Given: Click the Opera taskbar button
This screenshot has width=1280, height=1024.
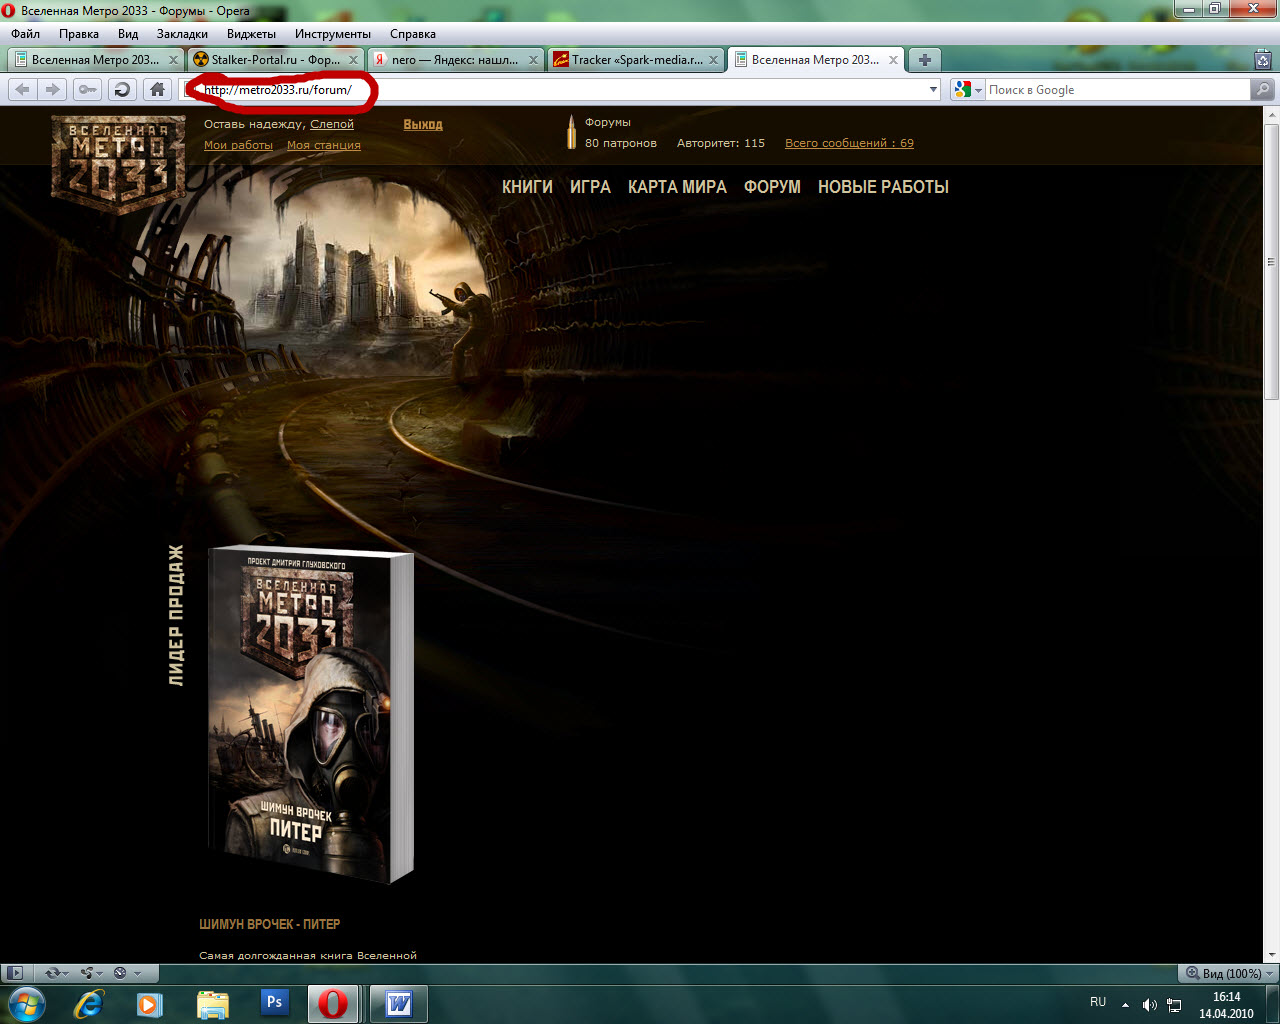Looking at the screenshot, I should point(333,1004).
